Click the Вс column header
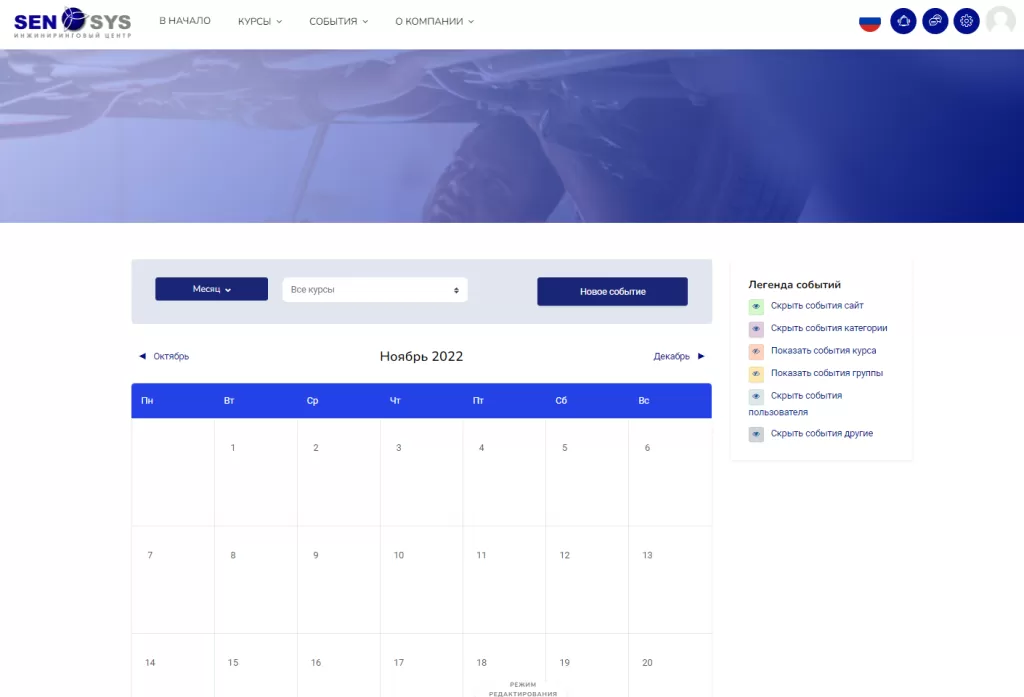This screenshot has width=1024, height=697. coord(644,400)
